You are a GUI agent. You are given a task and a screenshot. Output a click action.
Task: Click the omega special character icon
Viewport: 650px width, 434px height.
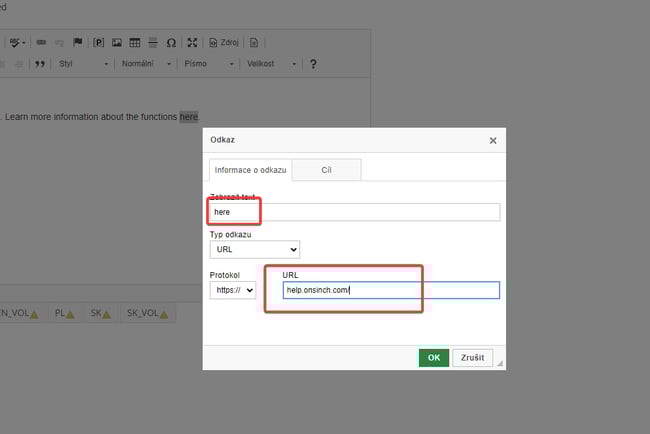(171, 42)
